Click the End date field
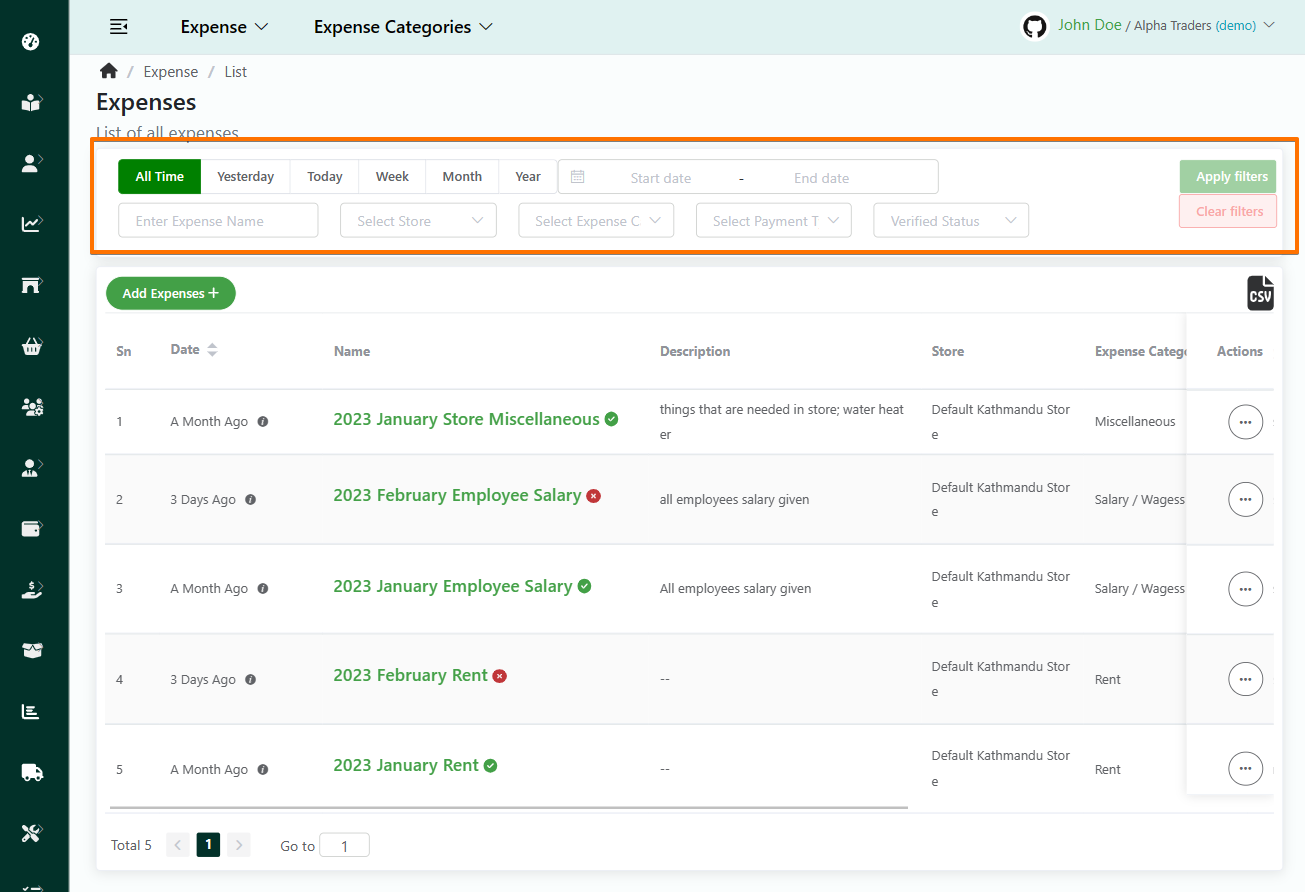1305x892 pixels. (x=822, y=178)
